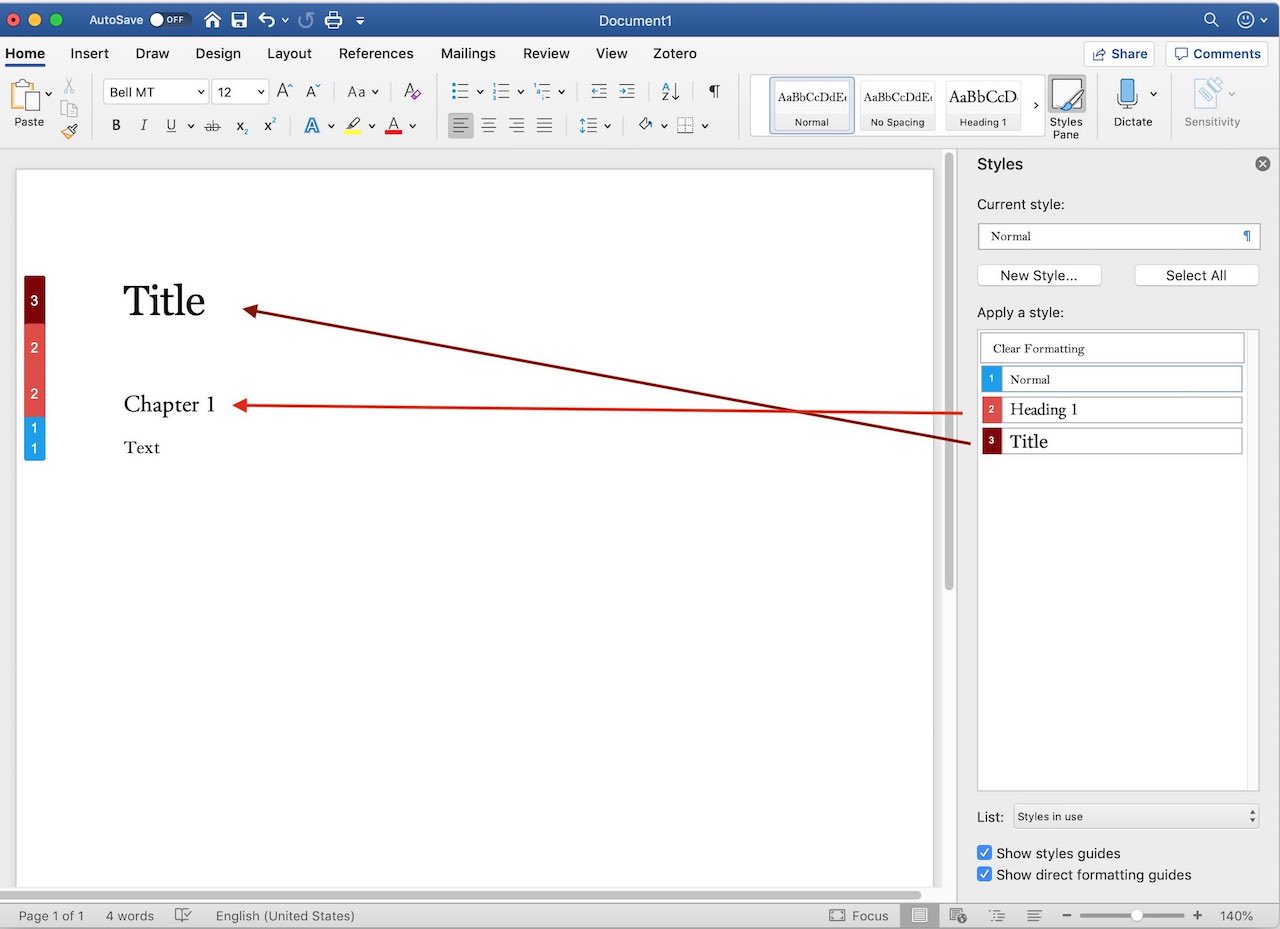
Task: Switch to Web Layout view in status bar
Action: 957,915
